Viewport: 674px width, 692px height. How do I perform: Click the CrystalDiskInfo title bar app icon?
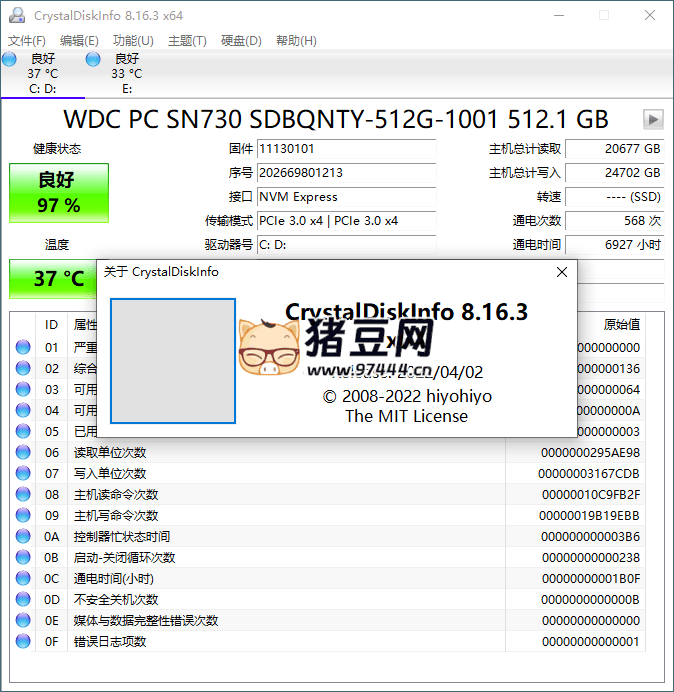17,16
